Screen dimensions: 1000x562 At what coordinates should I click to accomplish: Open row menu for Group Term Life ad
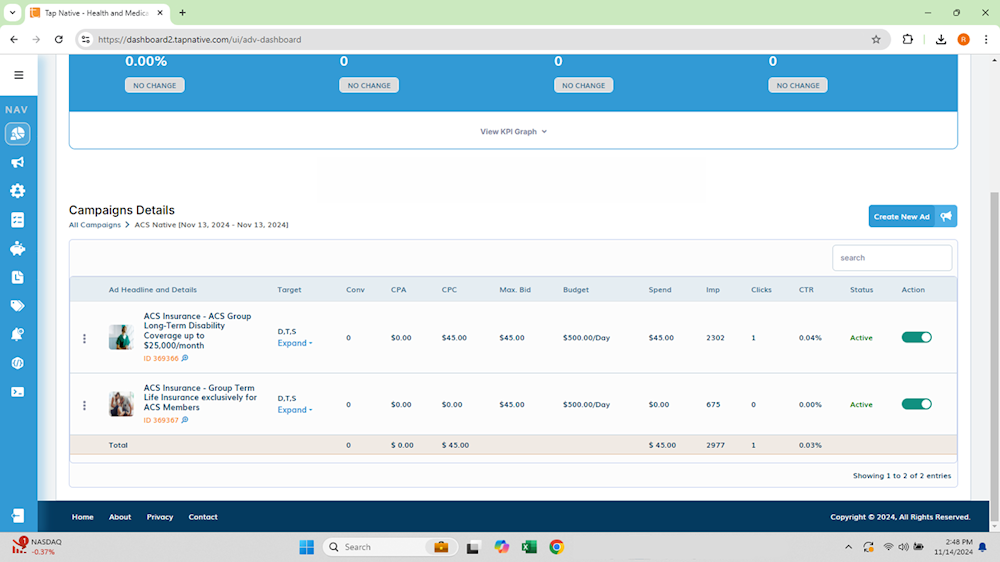pyautogui.click(x=84, y=405)
